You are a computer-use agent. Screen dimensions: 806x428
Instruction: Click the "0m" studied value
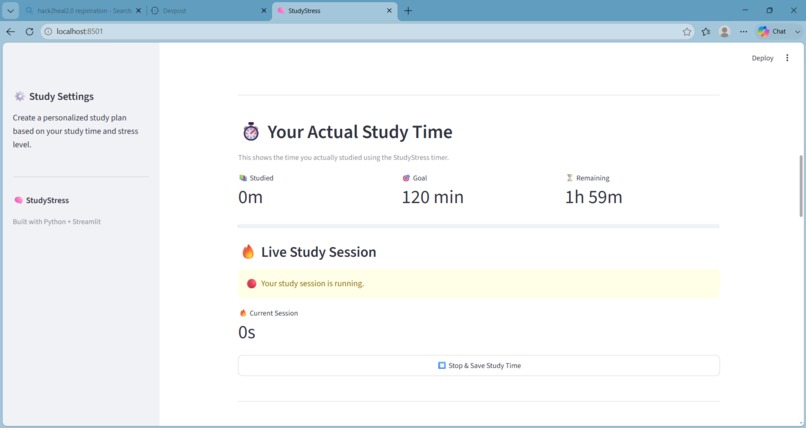point(250,197)
